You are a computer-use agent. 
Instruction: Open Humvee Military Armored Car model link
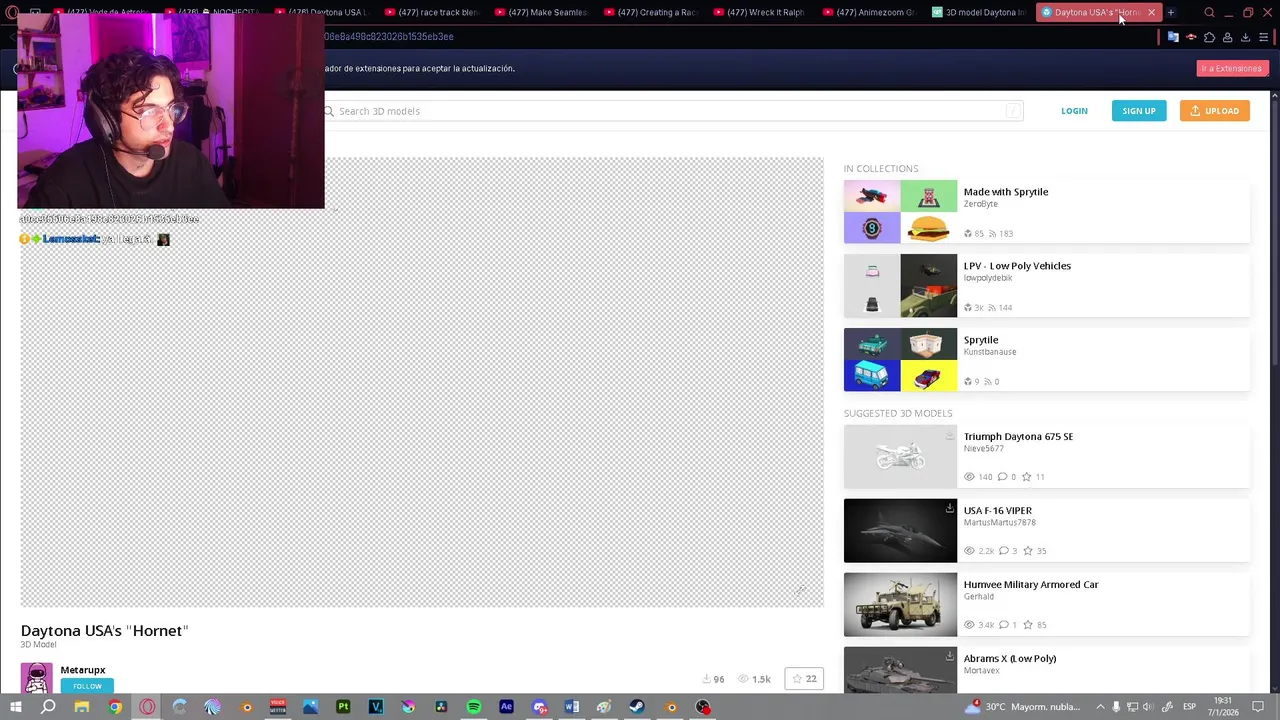(x=1031, y=585)
